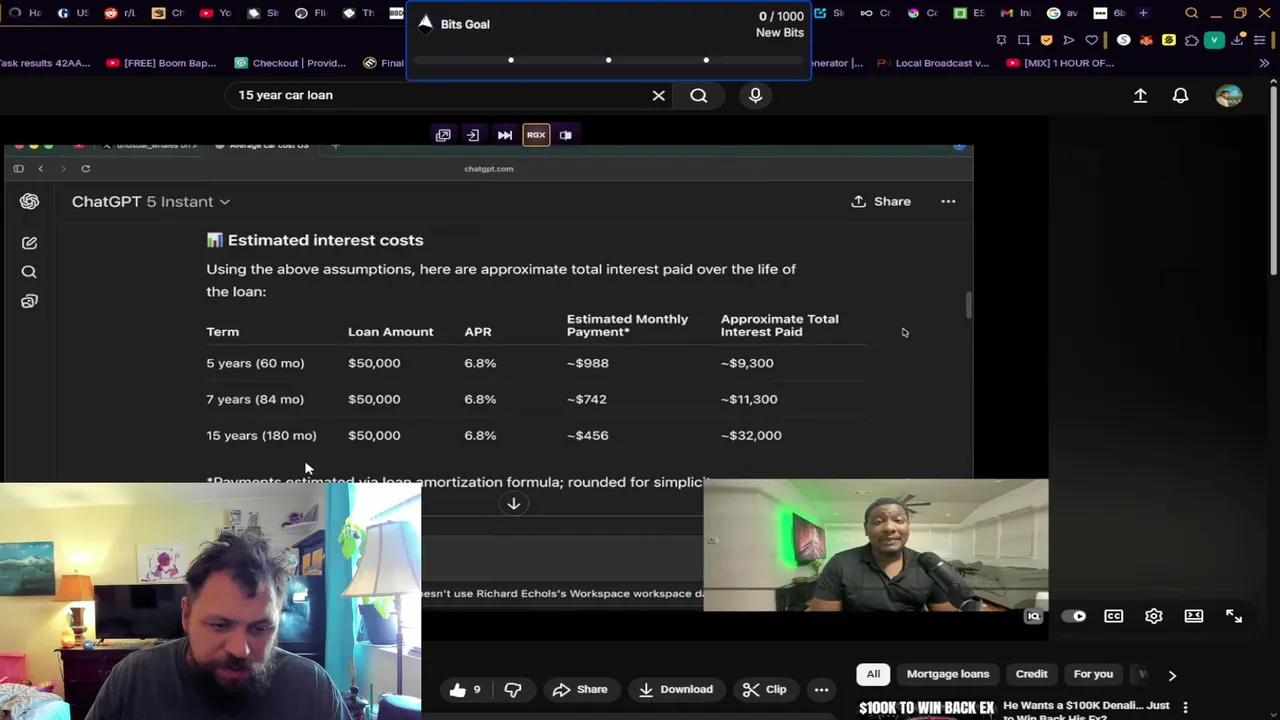Click the Bits Goal progress bar
Image resolution: width=1280 pixels, height=720 pixels.
tap(609, 60)
